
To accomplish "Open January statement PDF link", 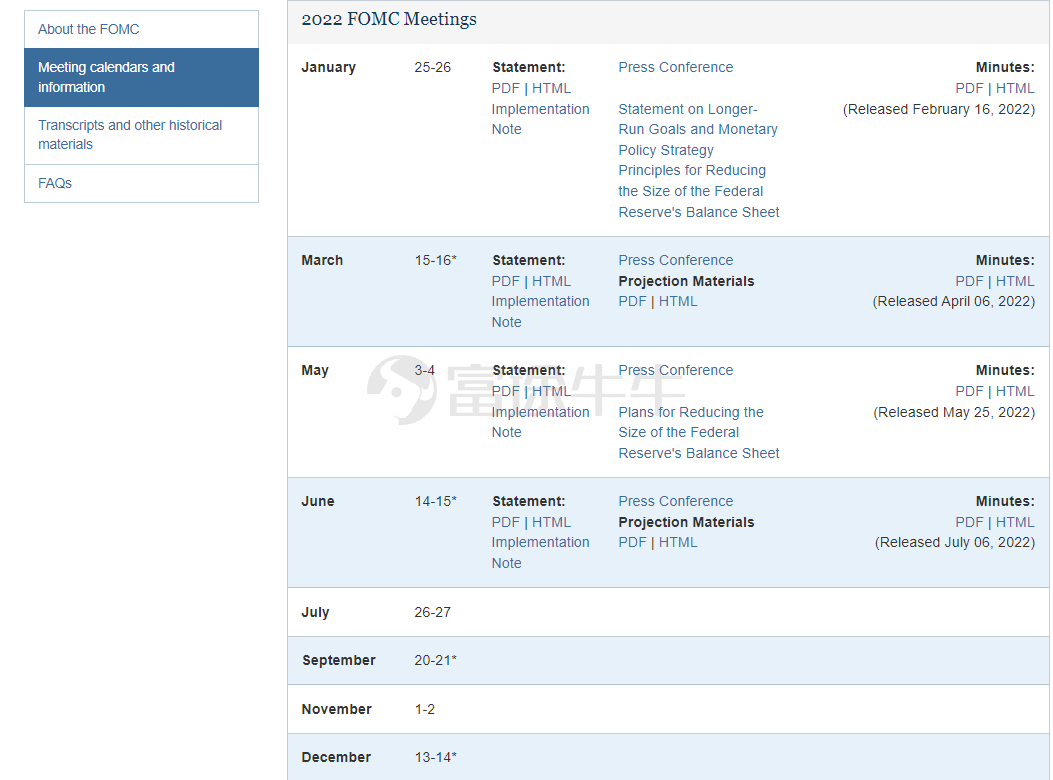I will 505,89.
